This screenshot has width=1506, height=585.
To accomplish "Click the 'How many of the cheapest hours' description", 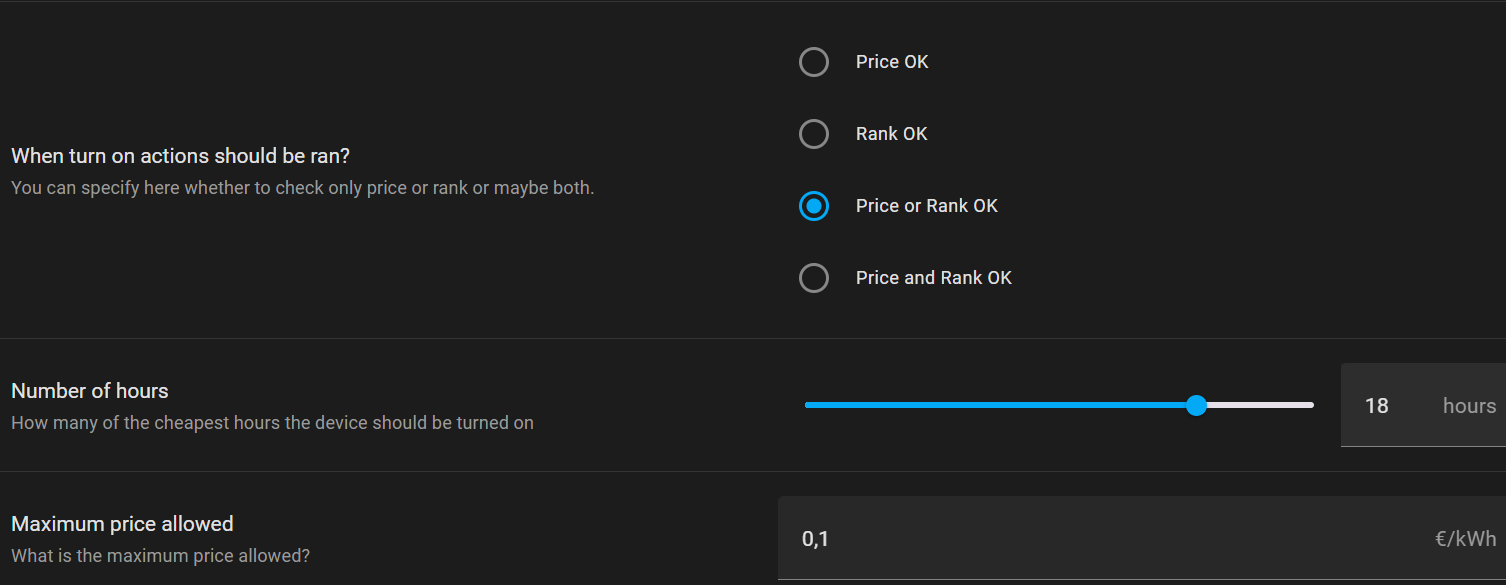I will click(272, 423).
